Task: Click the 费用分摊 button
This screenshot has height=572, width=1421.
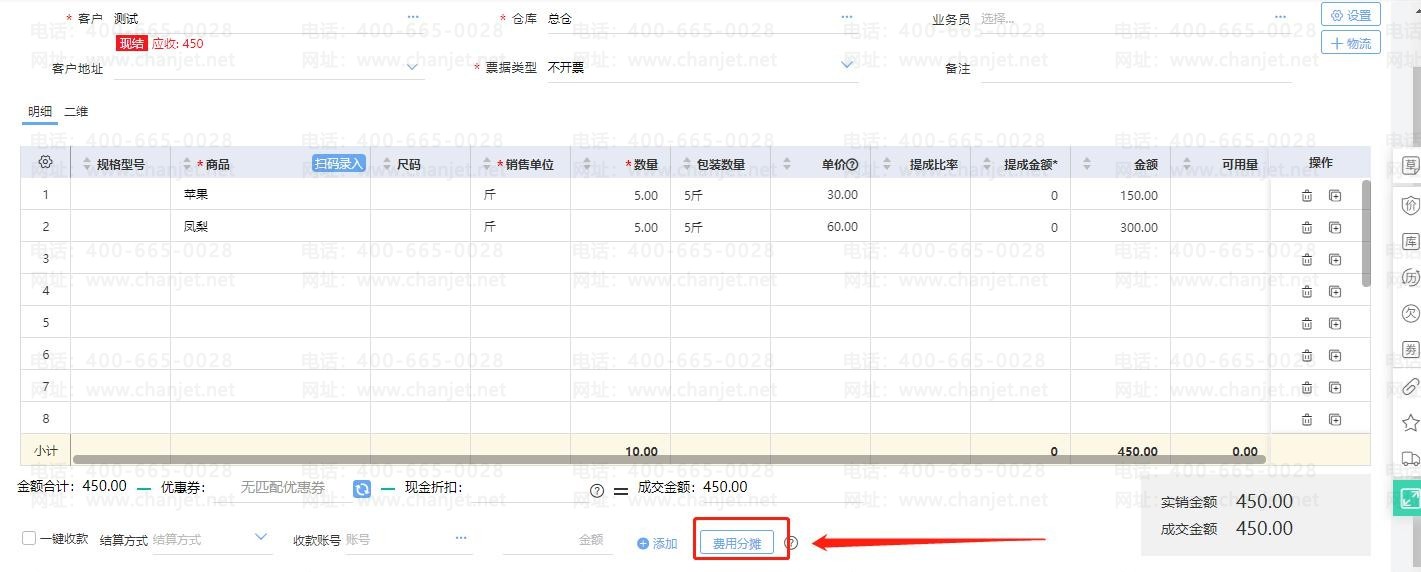Action: tap(737, 544)
